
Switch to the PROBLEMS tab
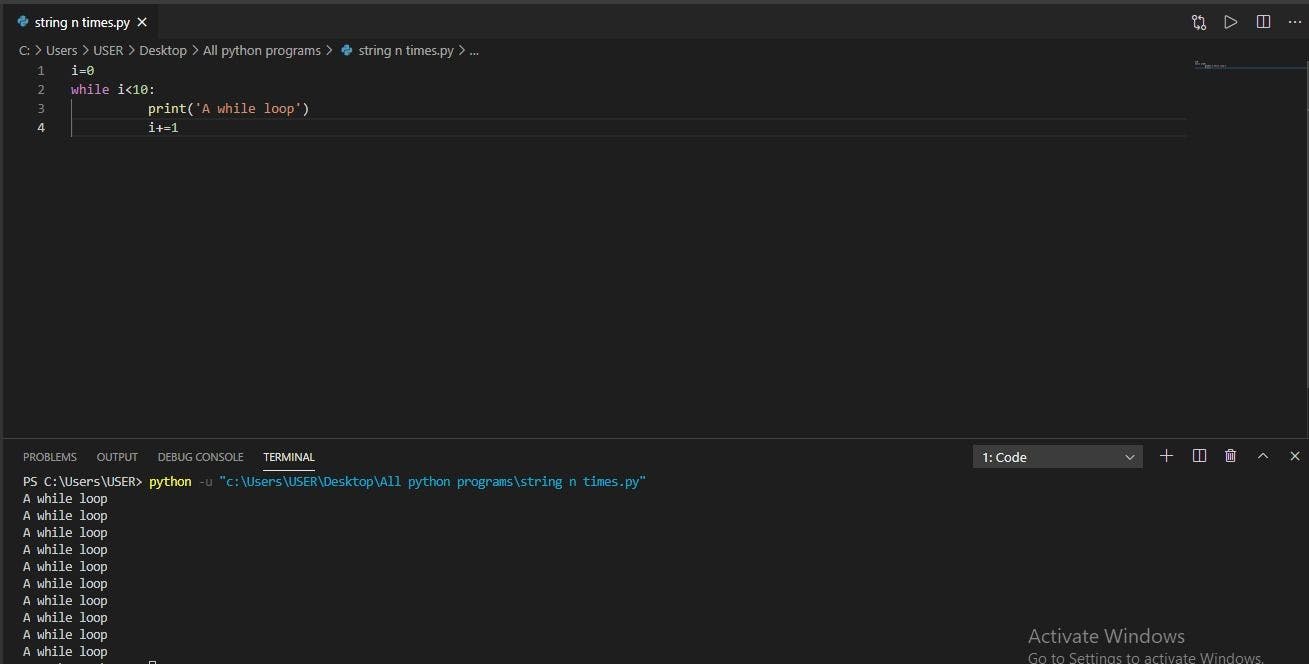pyautogui.click(x=49, y=457)
